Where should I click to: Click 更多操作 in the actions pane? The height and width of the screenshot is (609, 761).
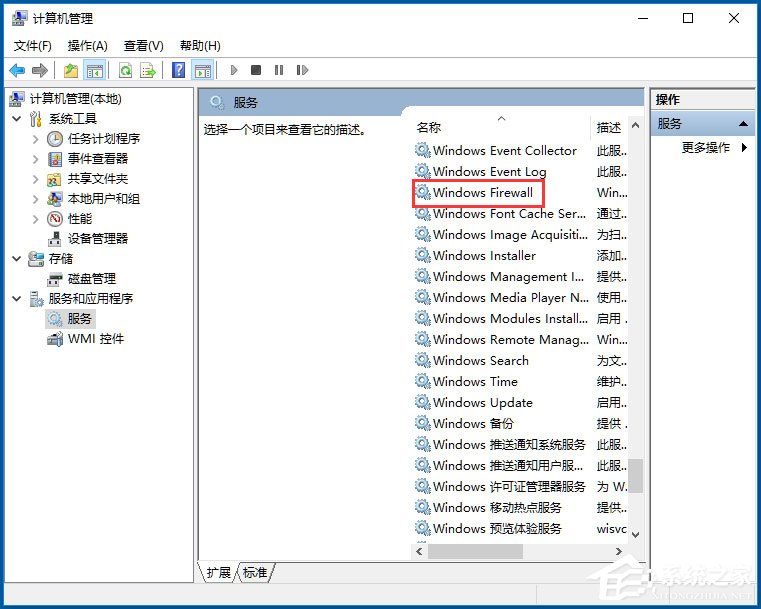pyautogui.click(x=706, y=147)
